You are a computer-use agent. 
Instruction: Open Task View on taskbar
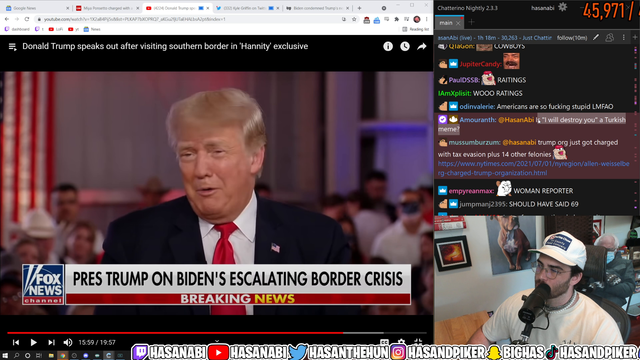tap(39, 356)
